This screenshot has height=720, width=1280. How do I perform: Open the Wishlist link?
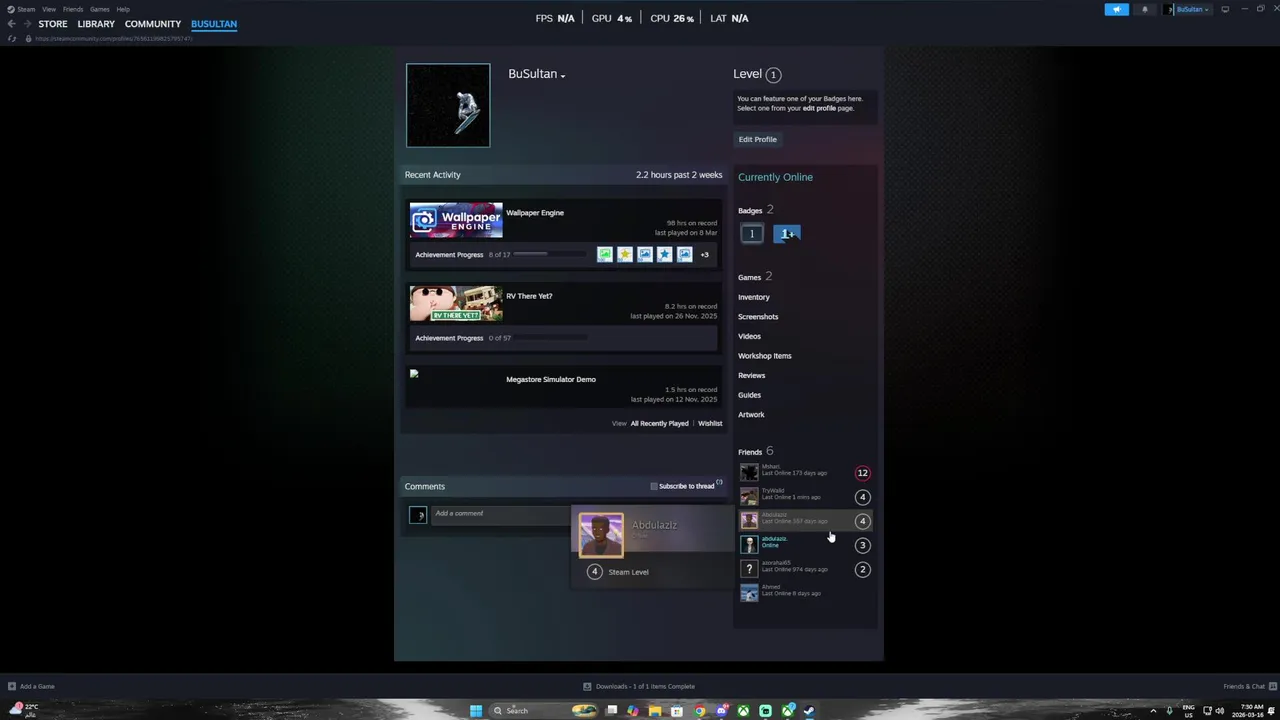(x=710, y=423)
